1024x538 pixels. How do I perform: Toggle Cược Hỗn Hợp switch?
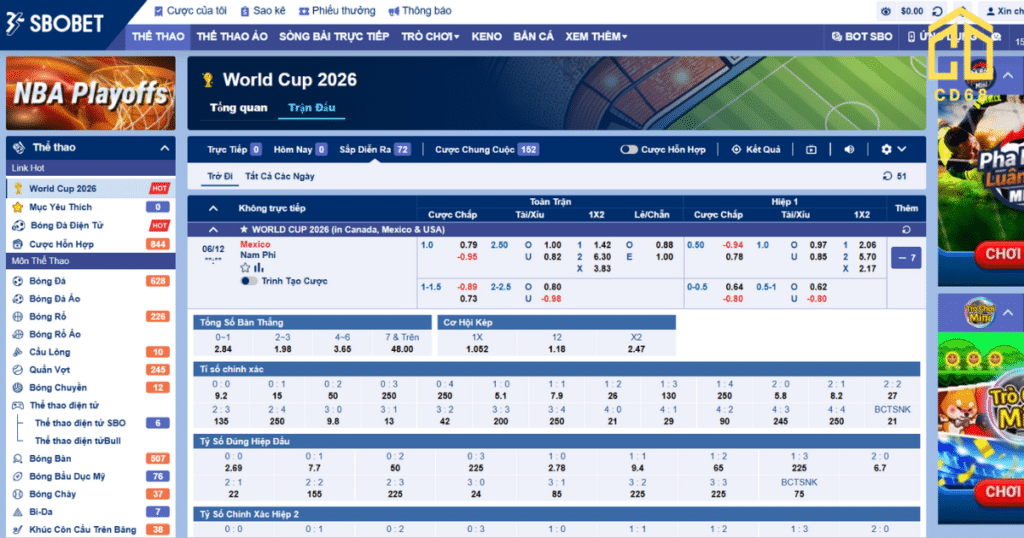[x=629, y=150]
